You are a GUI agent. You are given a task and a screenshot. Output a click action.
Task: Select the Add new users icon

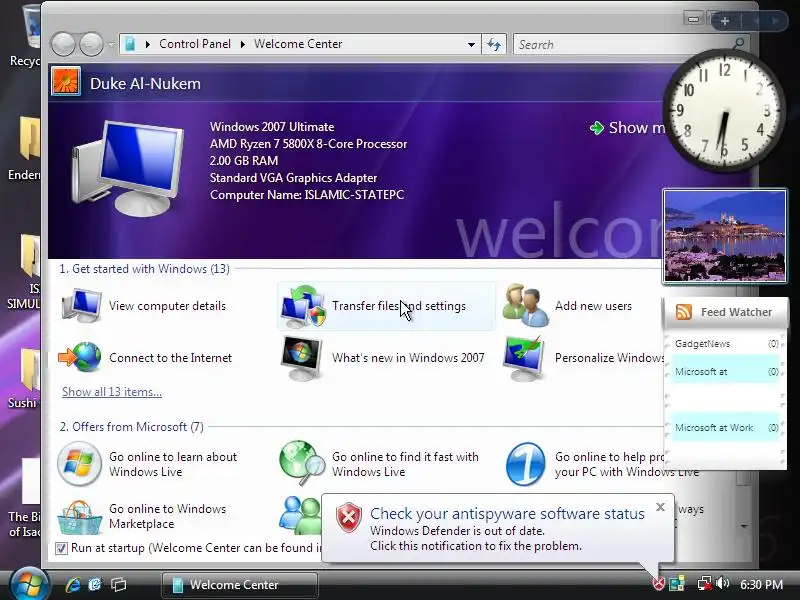[x=526, y=305]
